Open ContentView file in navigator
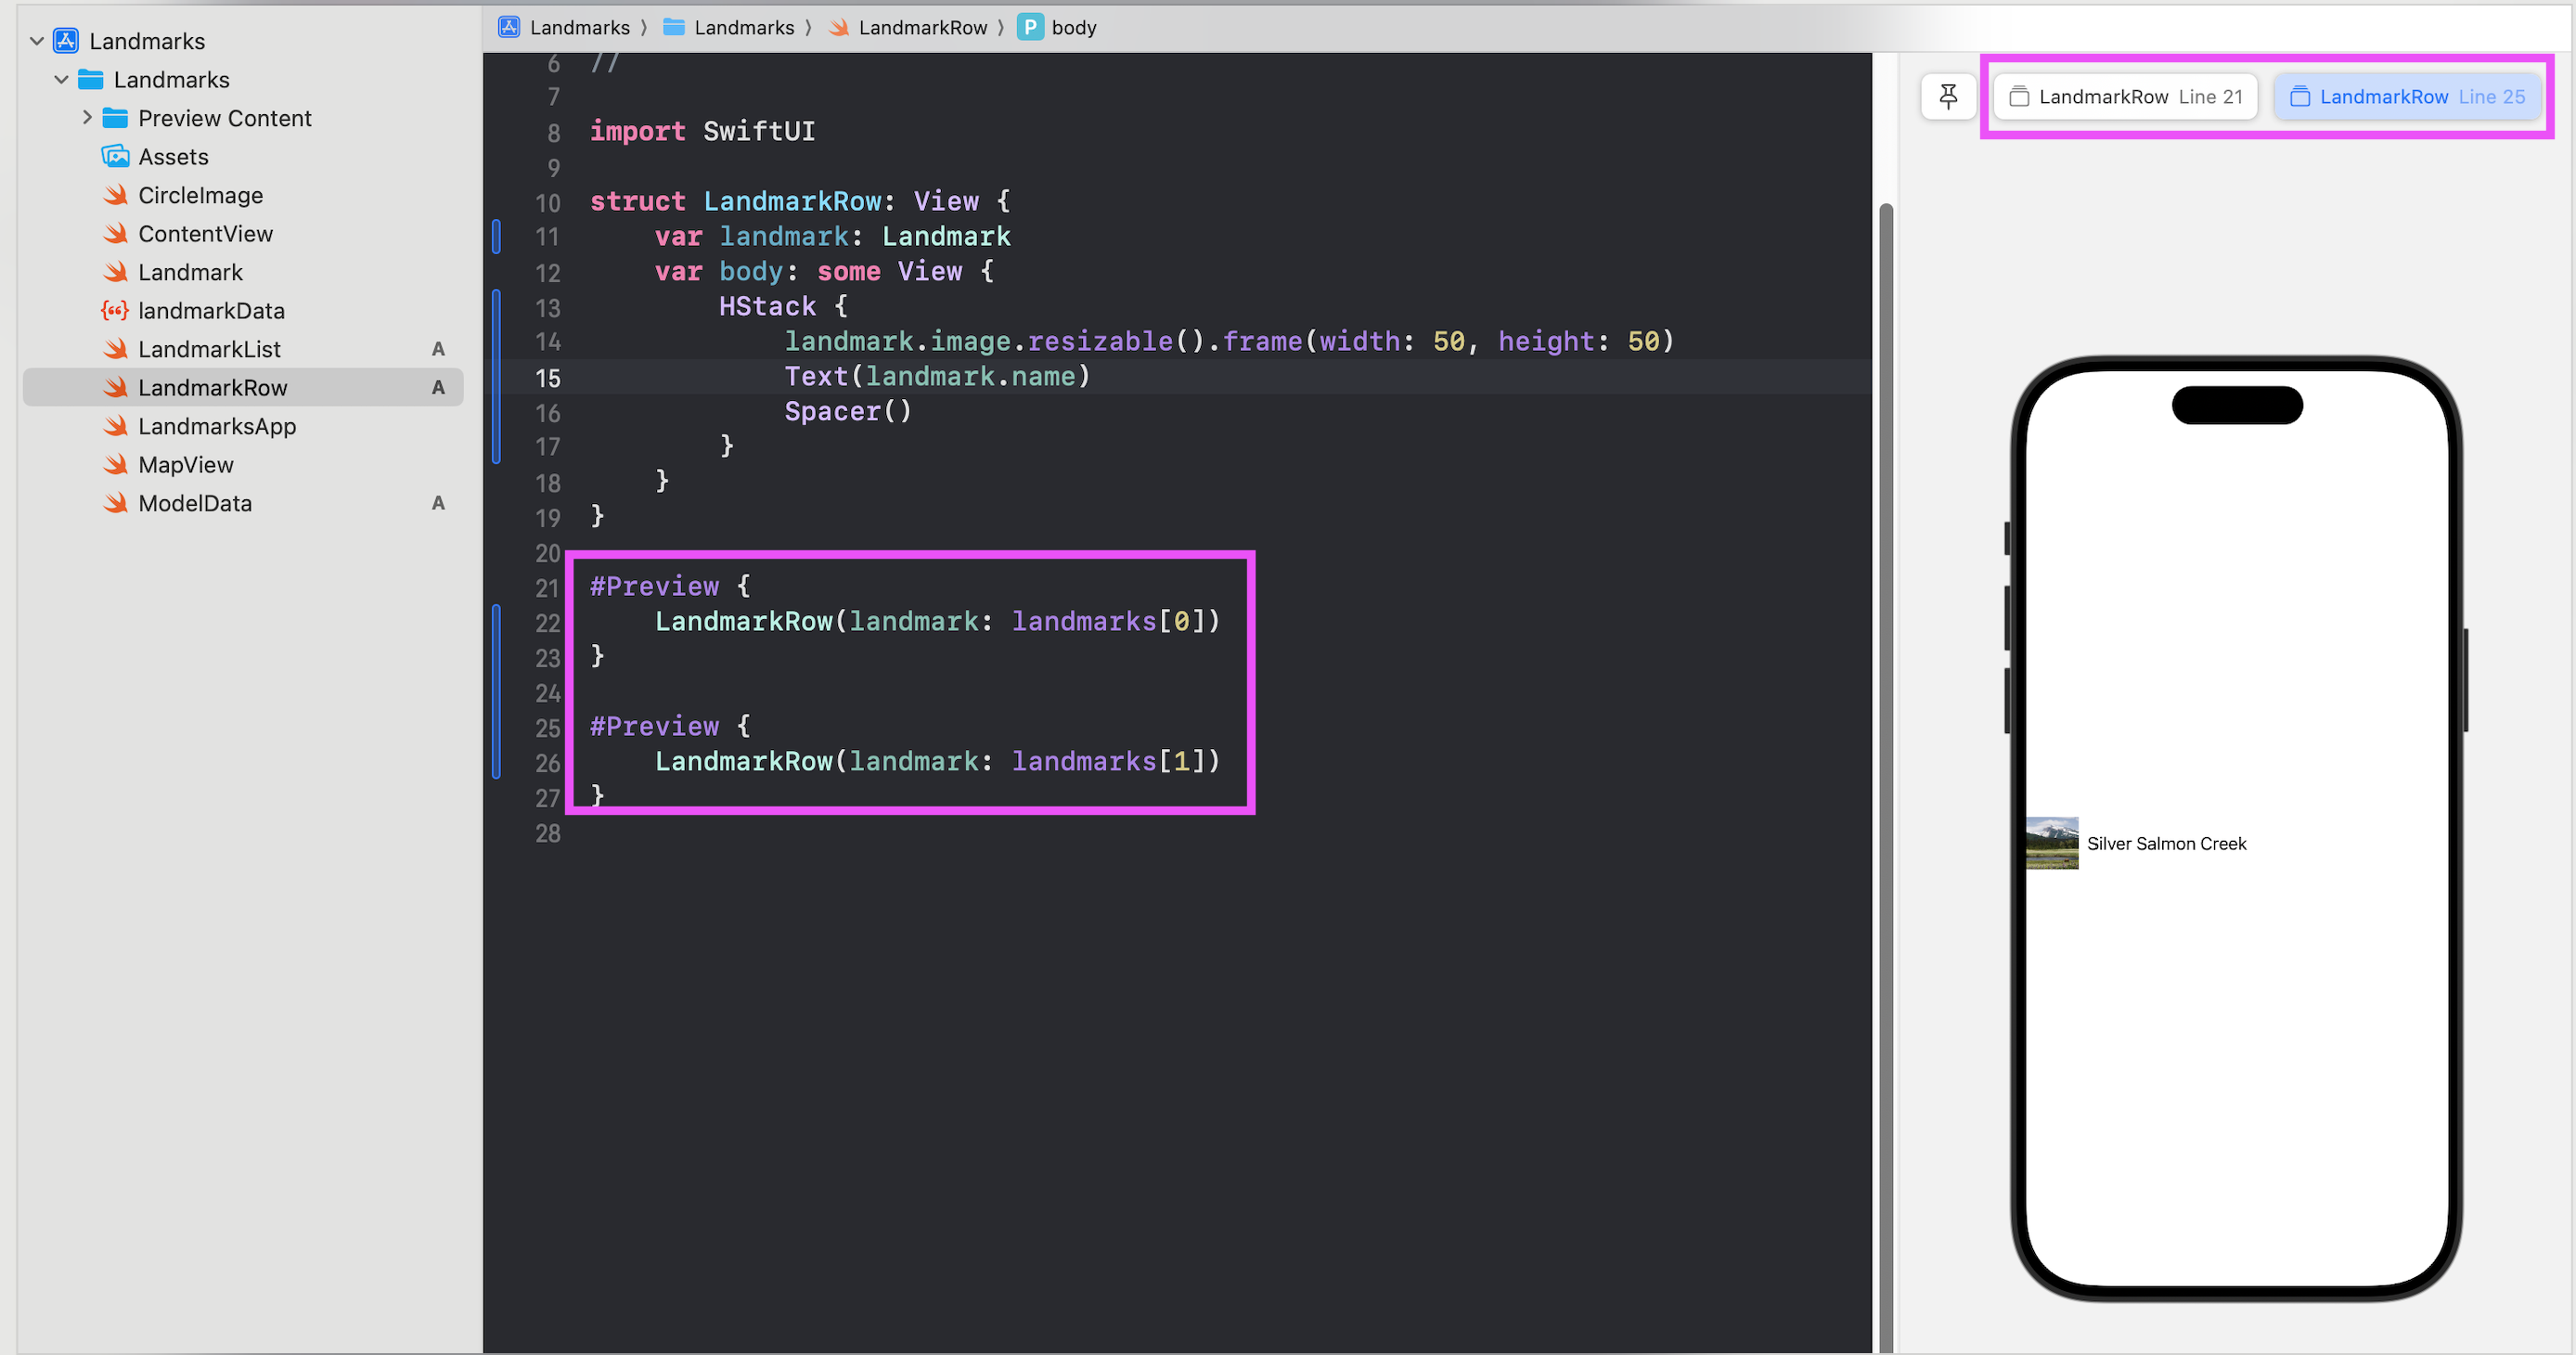Viewport: 2576px width, 1355px height. click(205, 233)
